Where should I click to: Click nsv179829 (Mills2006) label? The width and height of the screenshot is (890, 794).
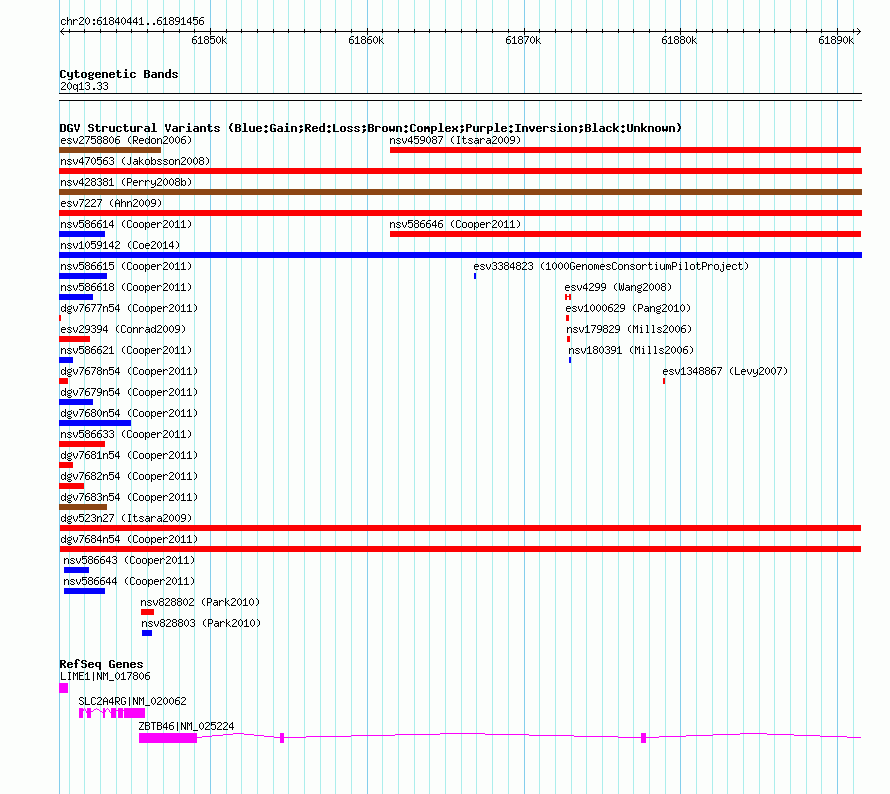coord(629,329)
